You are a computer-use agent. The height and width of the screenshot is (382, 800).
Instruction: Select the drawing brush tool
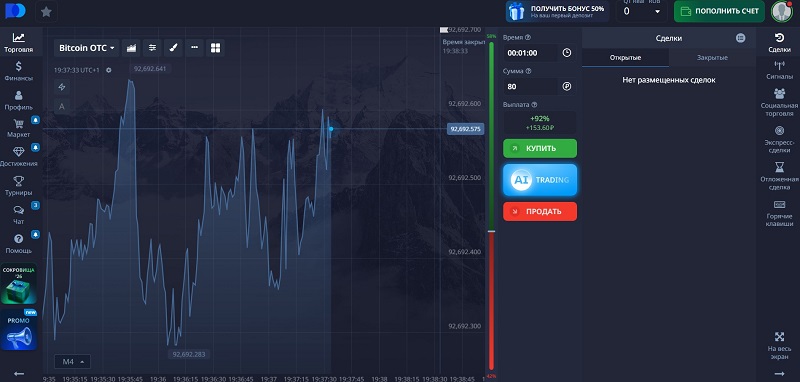[173, 48]
